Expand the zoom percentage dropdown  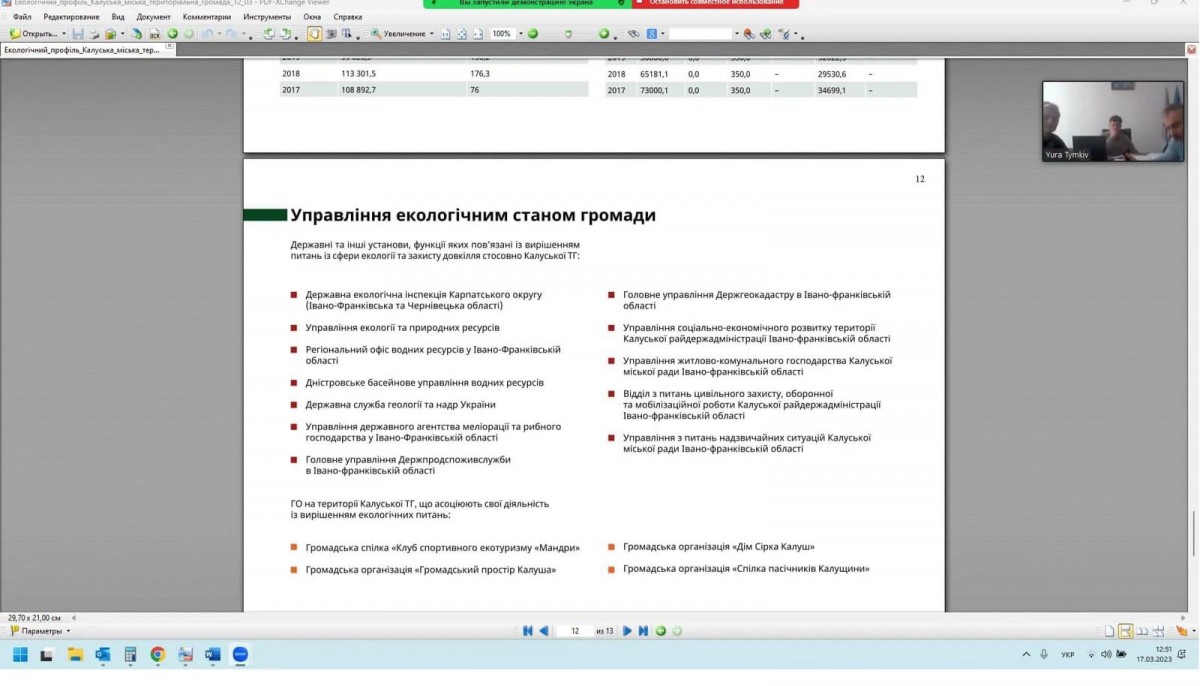[519, 34]
